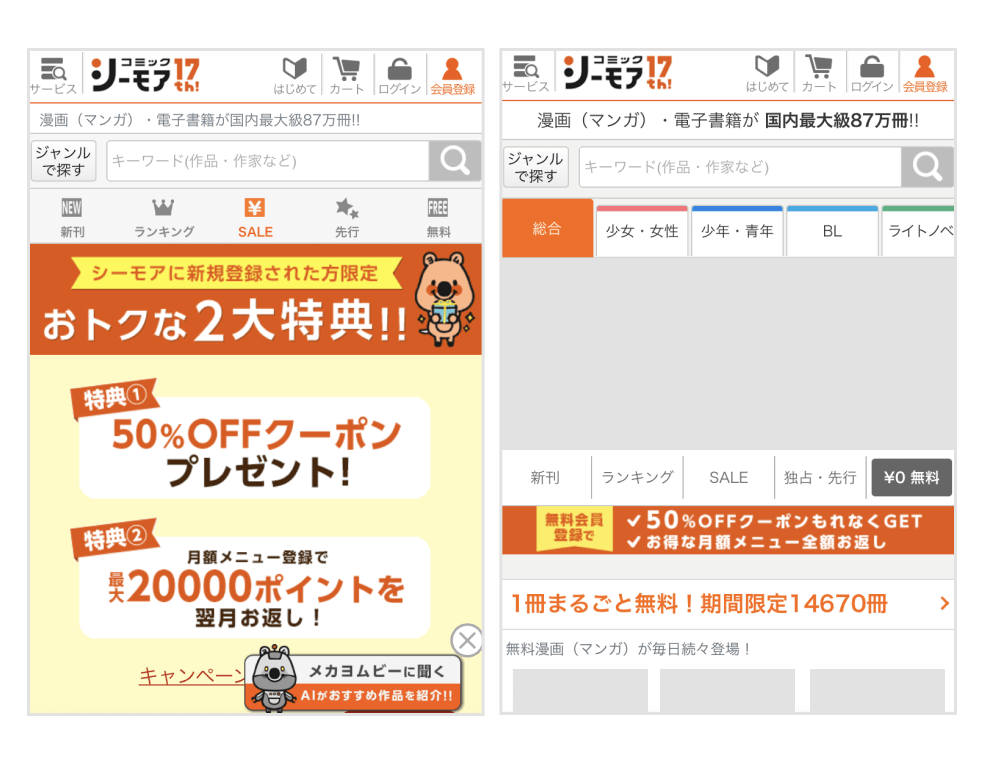
Task: Open the サービス menu icon in left screen
Action: click(54, 76)
